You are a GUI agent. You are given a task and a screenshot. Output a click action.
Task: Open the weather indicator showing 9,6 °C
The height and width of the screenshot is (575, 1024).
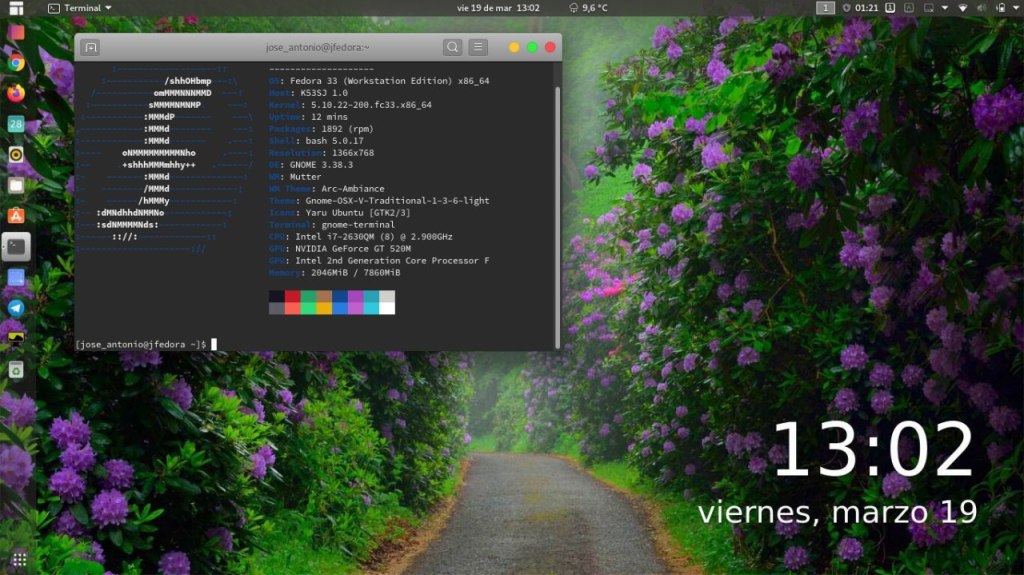tap(588, 8)
